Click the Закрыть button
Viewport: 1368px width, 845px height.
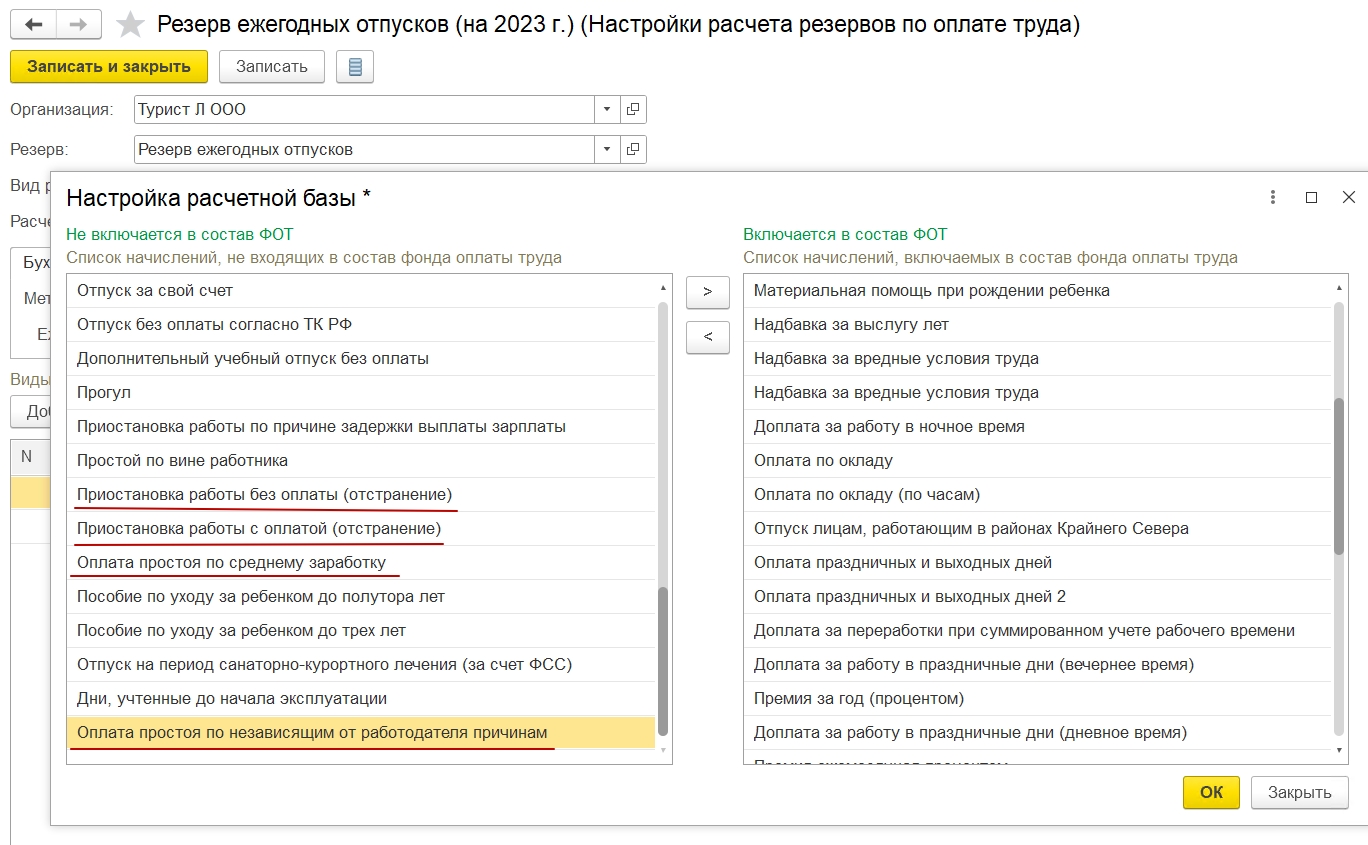1300,792
